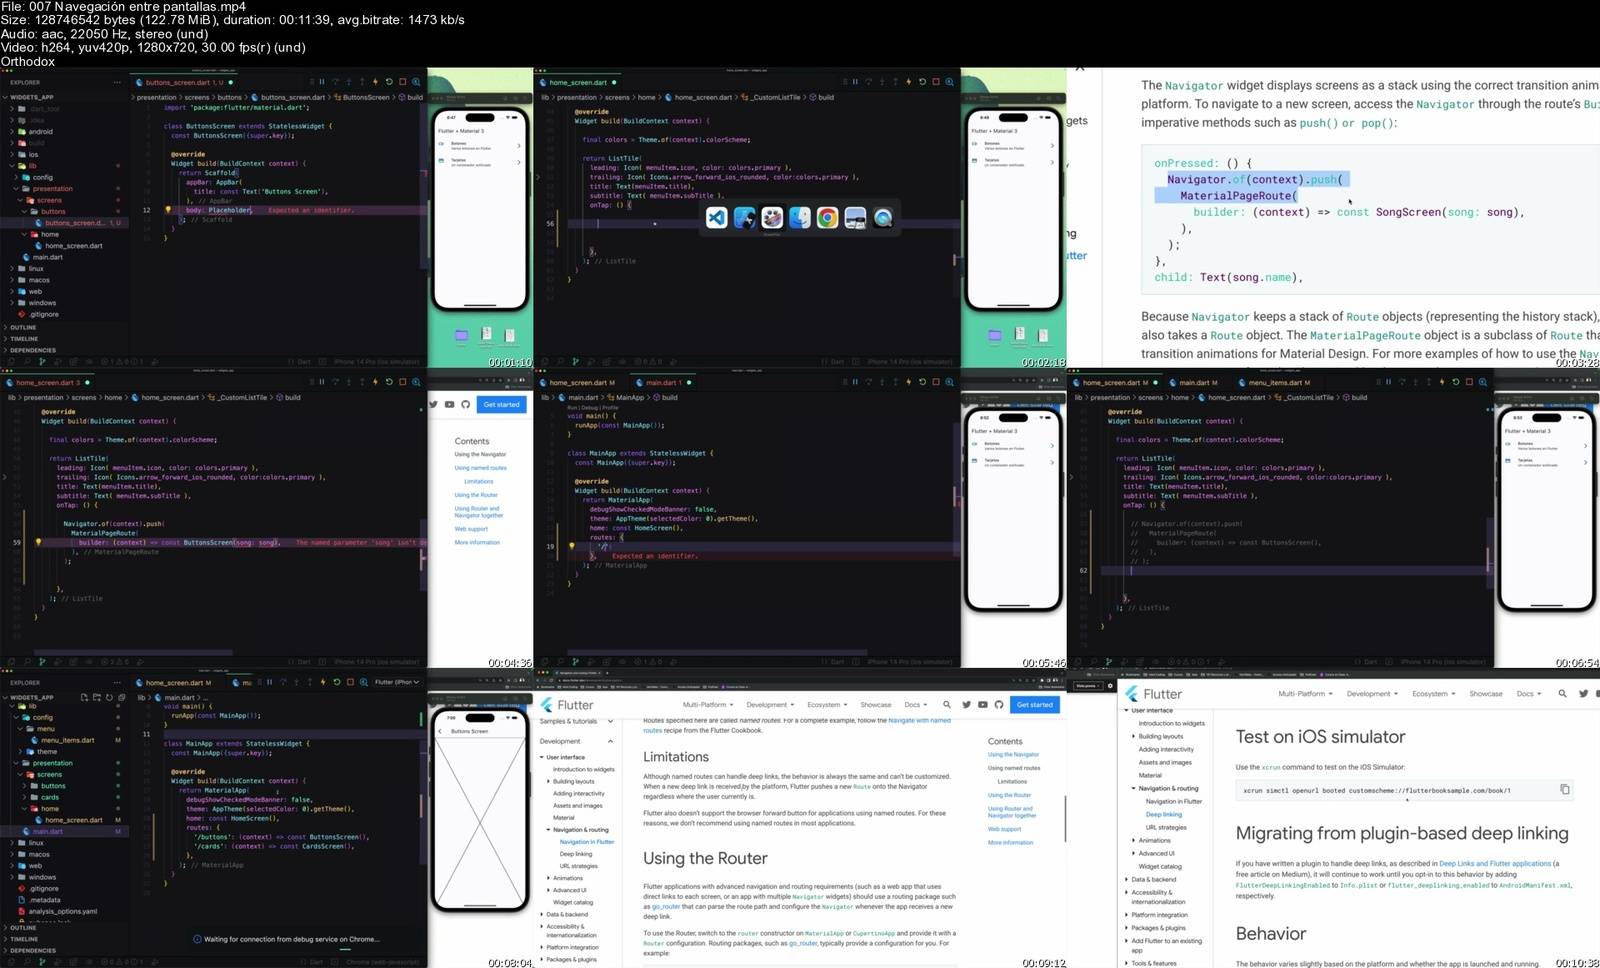Collapse Development section in 00:09:12 sidebar
Screen dimensions: 1600x968
576,741
